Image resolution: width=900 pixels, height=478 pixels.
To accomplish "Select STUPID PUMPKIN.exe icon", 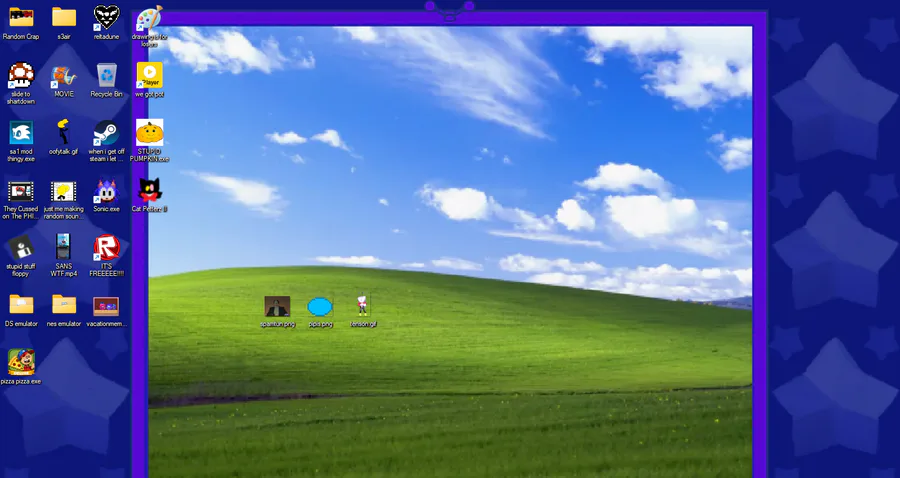I will [x=149, y=133].
